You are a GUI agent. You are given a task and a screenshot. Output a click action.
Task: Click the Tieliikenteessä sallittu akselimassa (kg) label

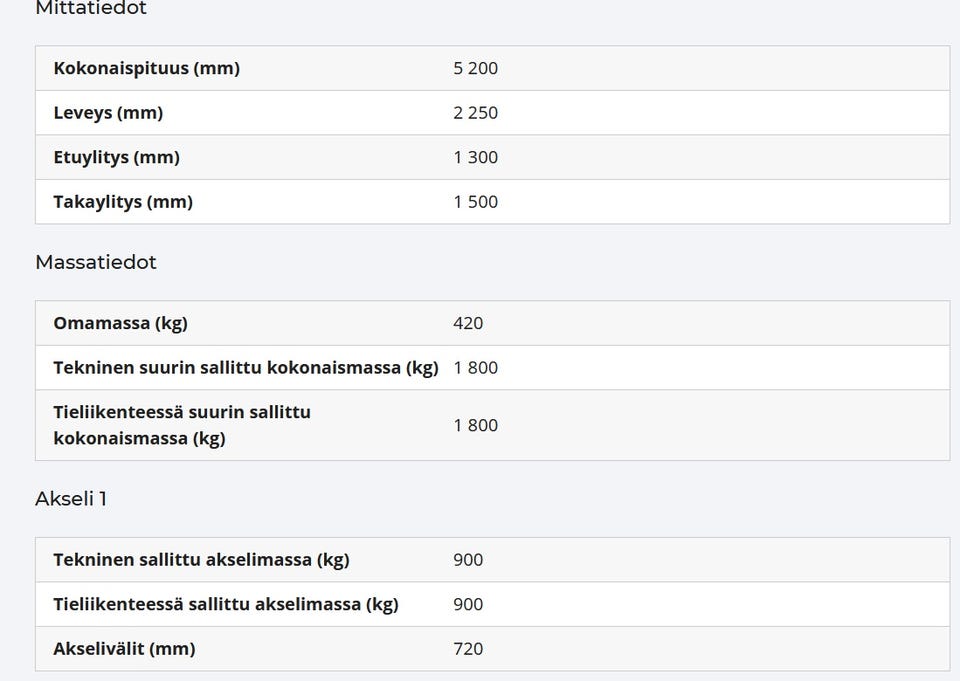226,604
